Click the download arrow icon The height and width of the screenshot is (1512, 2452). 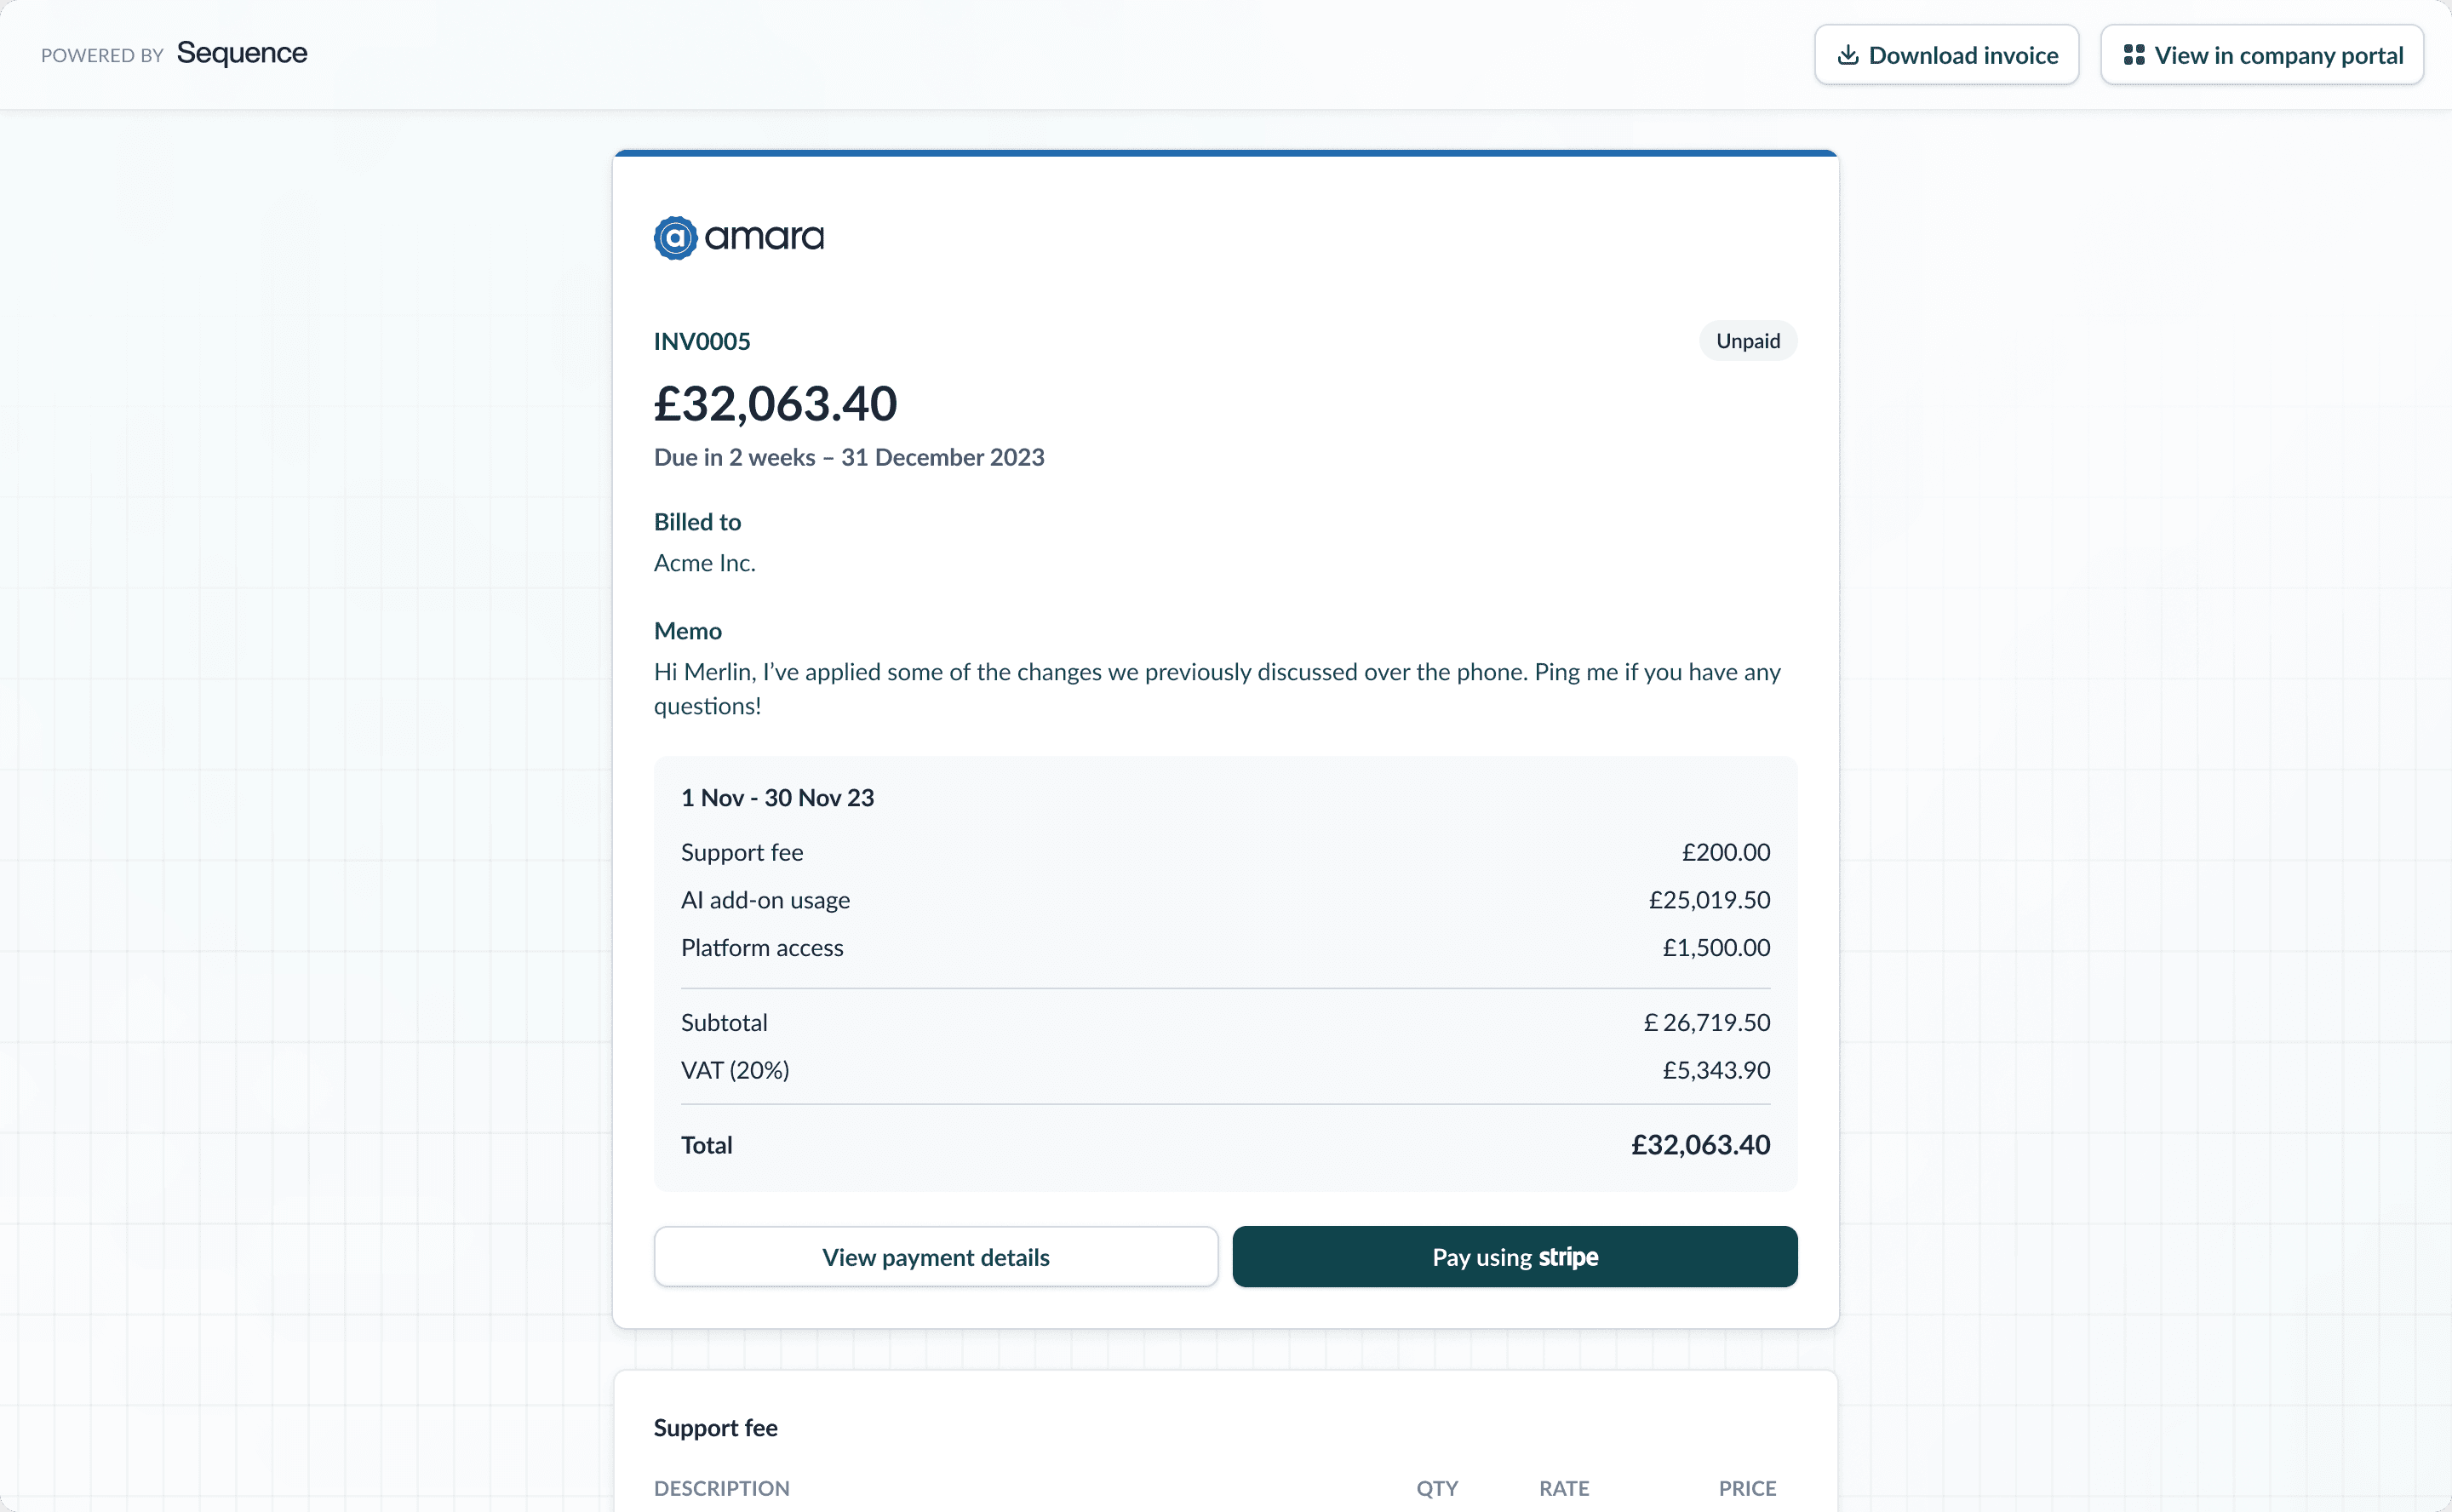tap(1848, 54)
